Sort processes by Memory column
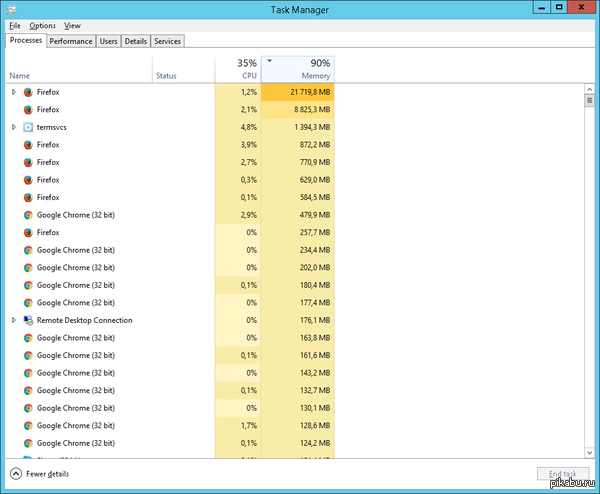This screenshot has width=600, height=494. (298, 69)
